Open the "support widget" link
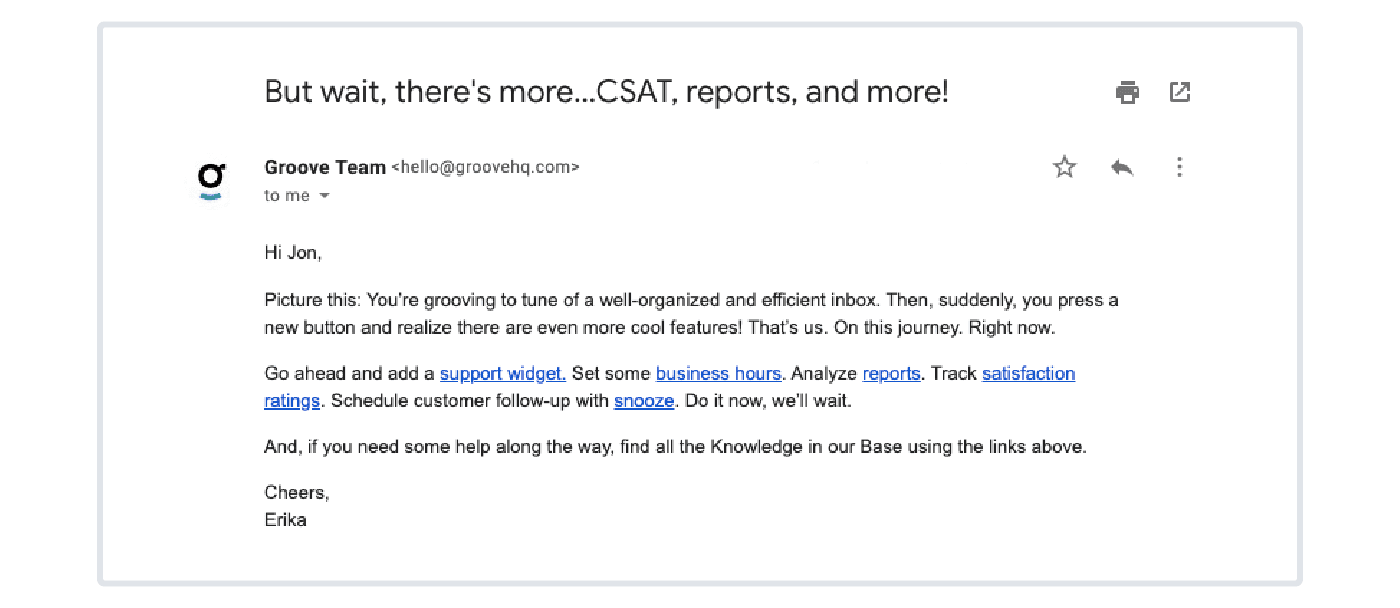 [503, 374]
